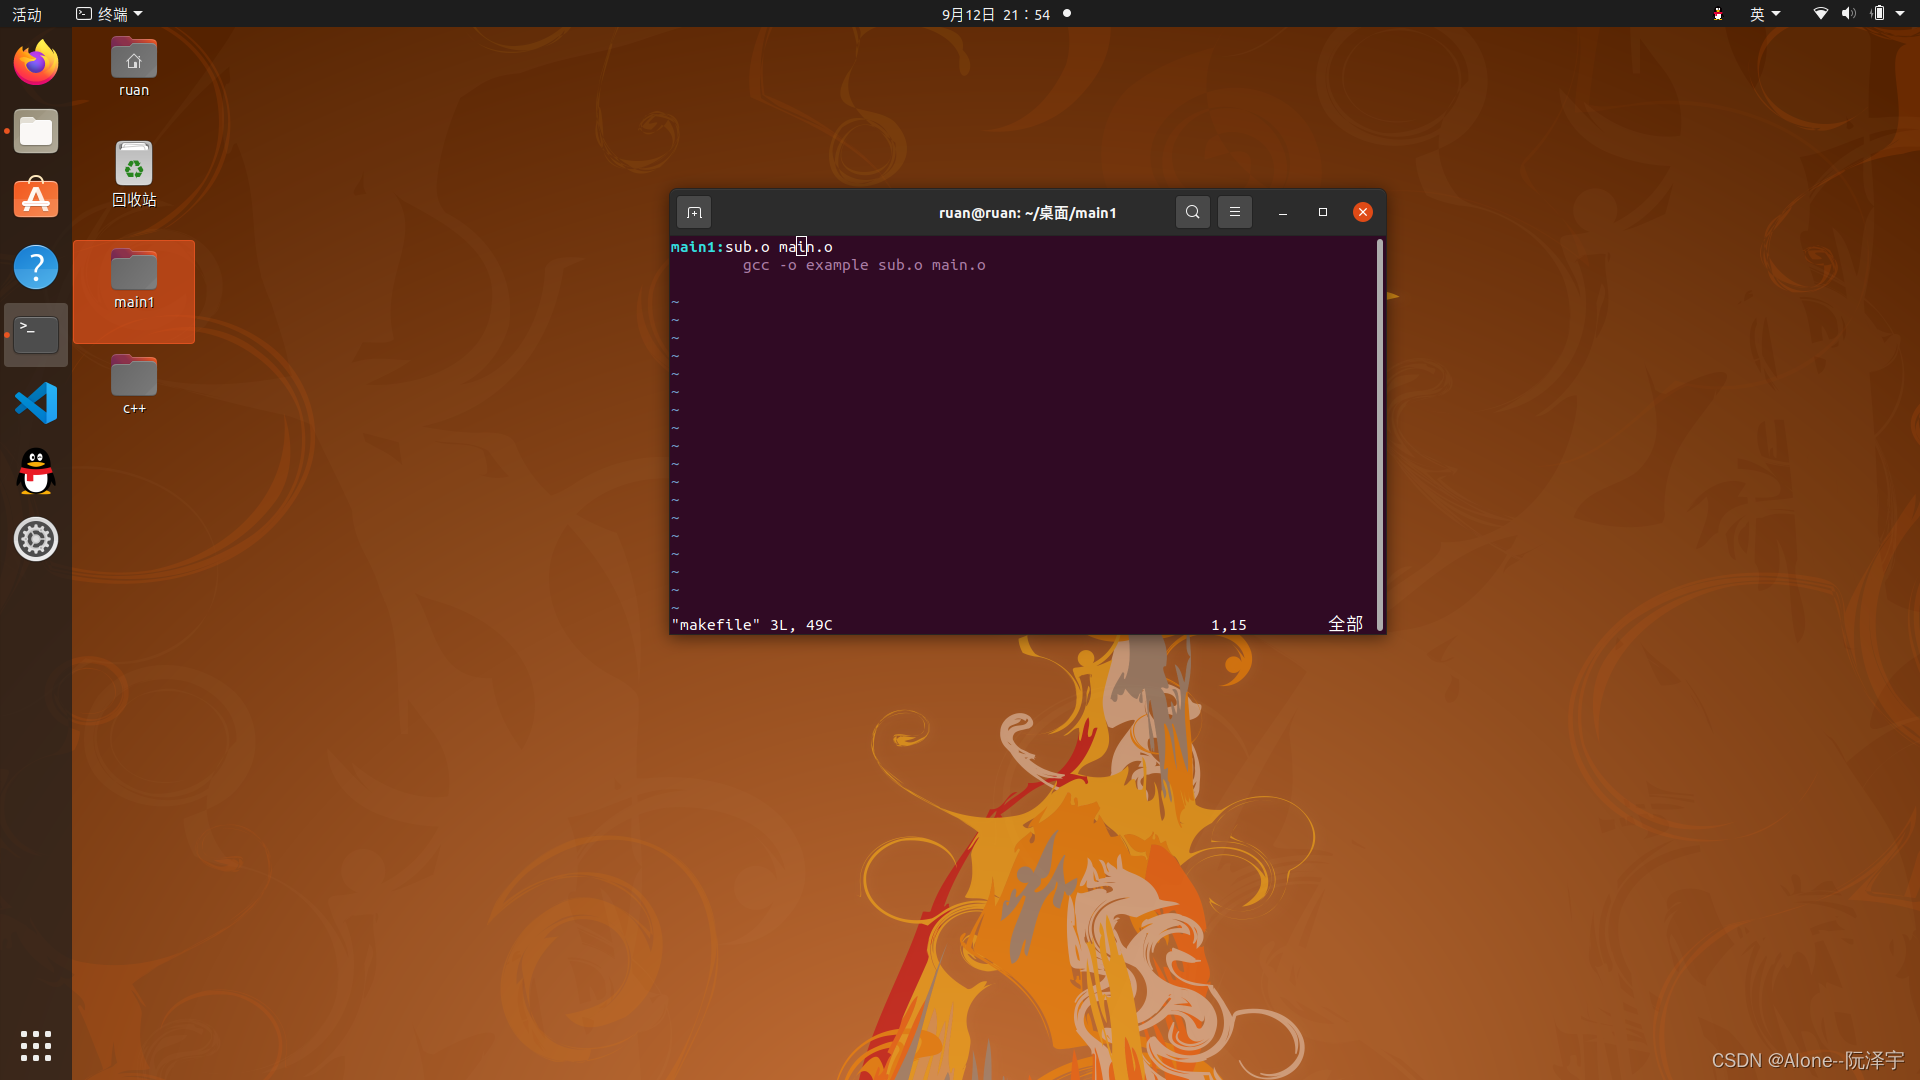The height and width of the screenshot is (1080, 1920).
Task: Open the terminal hamburger menu
Action: point(1235,212)
